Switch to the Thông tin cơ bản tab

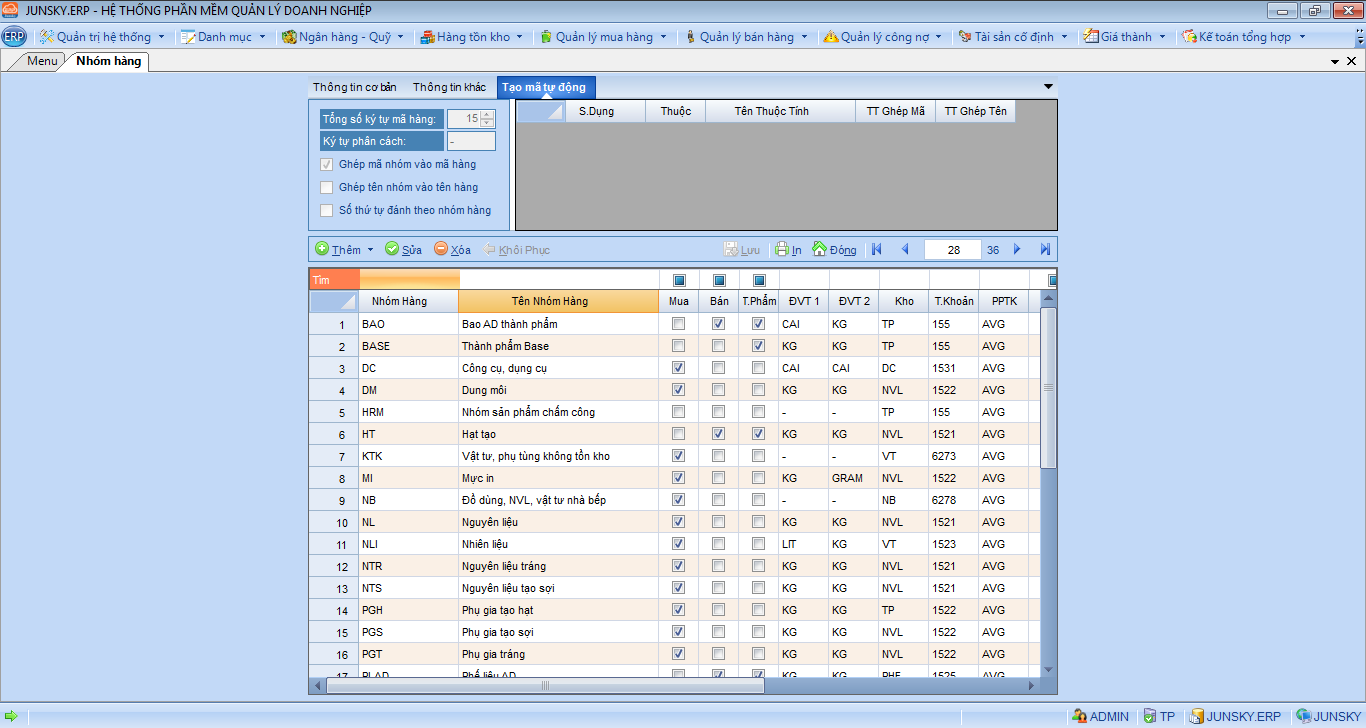click(x=354, y=87)
